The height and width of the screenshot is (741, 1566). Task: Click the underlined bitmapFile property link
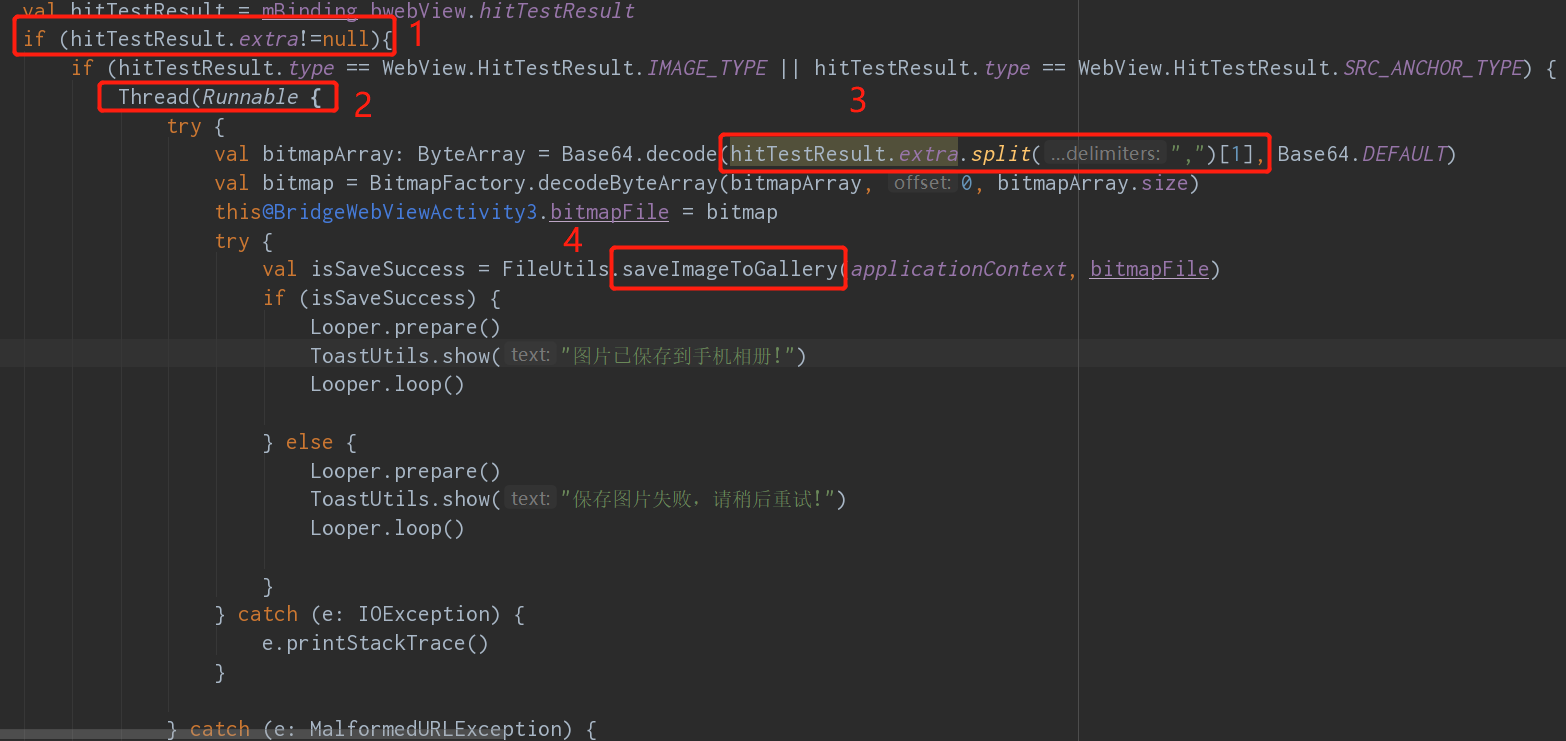tap(609, 211)
